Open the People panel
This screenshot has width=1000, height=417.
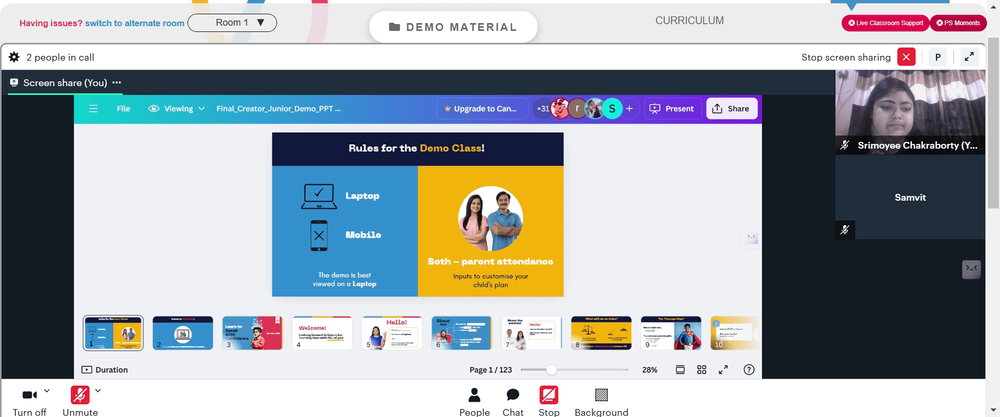474,402
